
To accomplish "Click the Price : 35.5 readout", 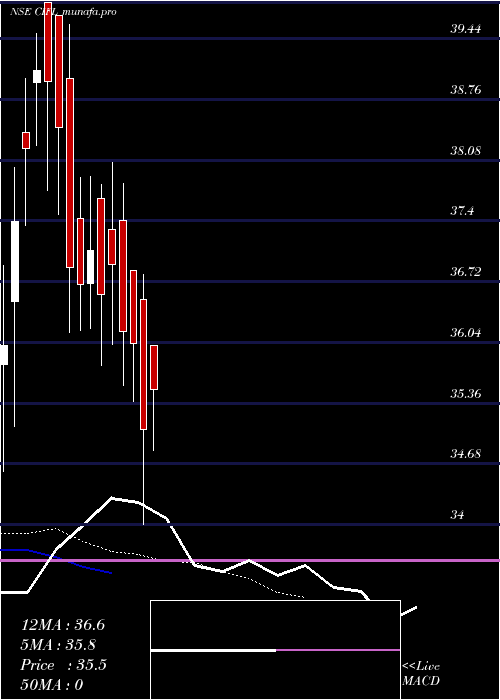I will (63, 665).
